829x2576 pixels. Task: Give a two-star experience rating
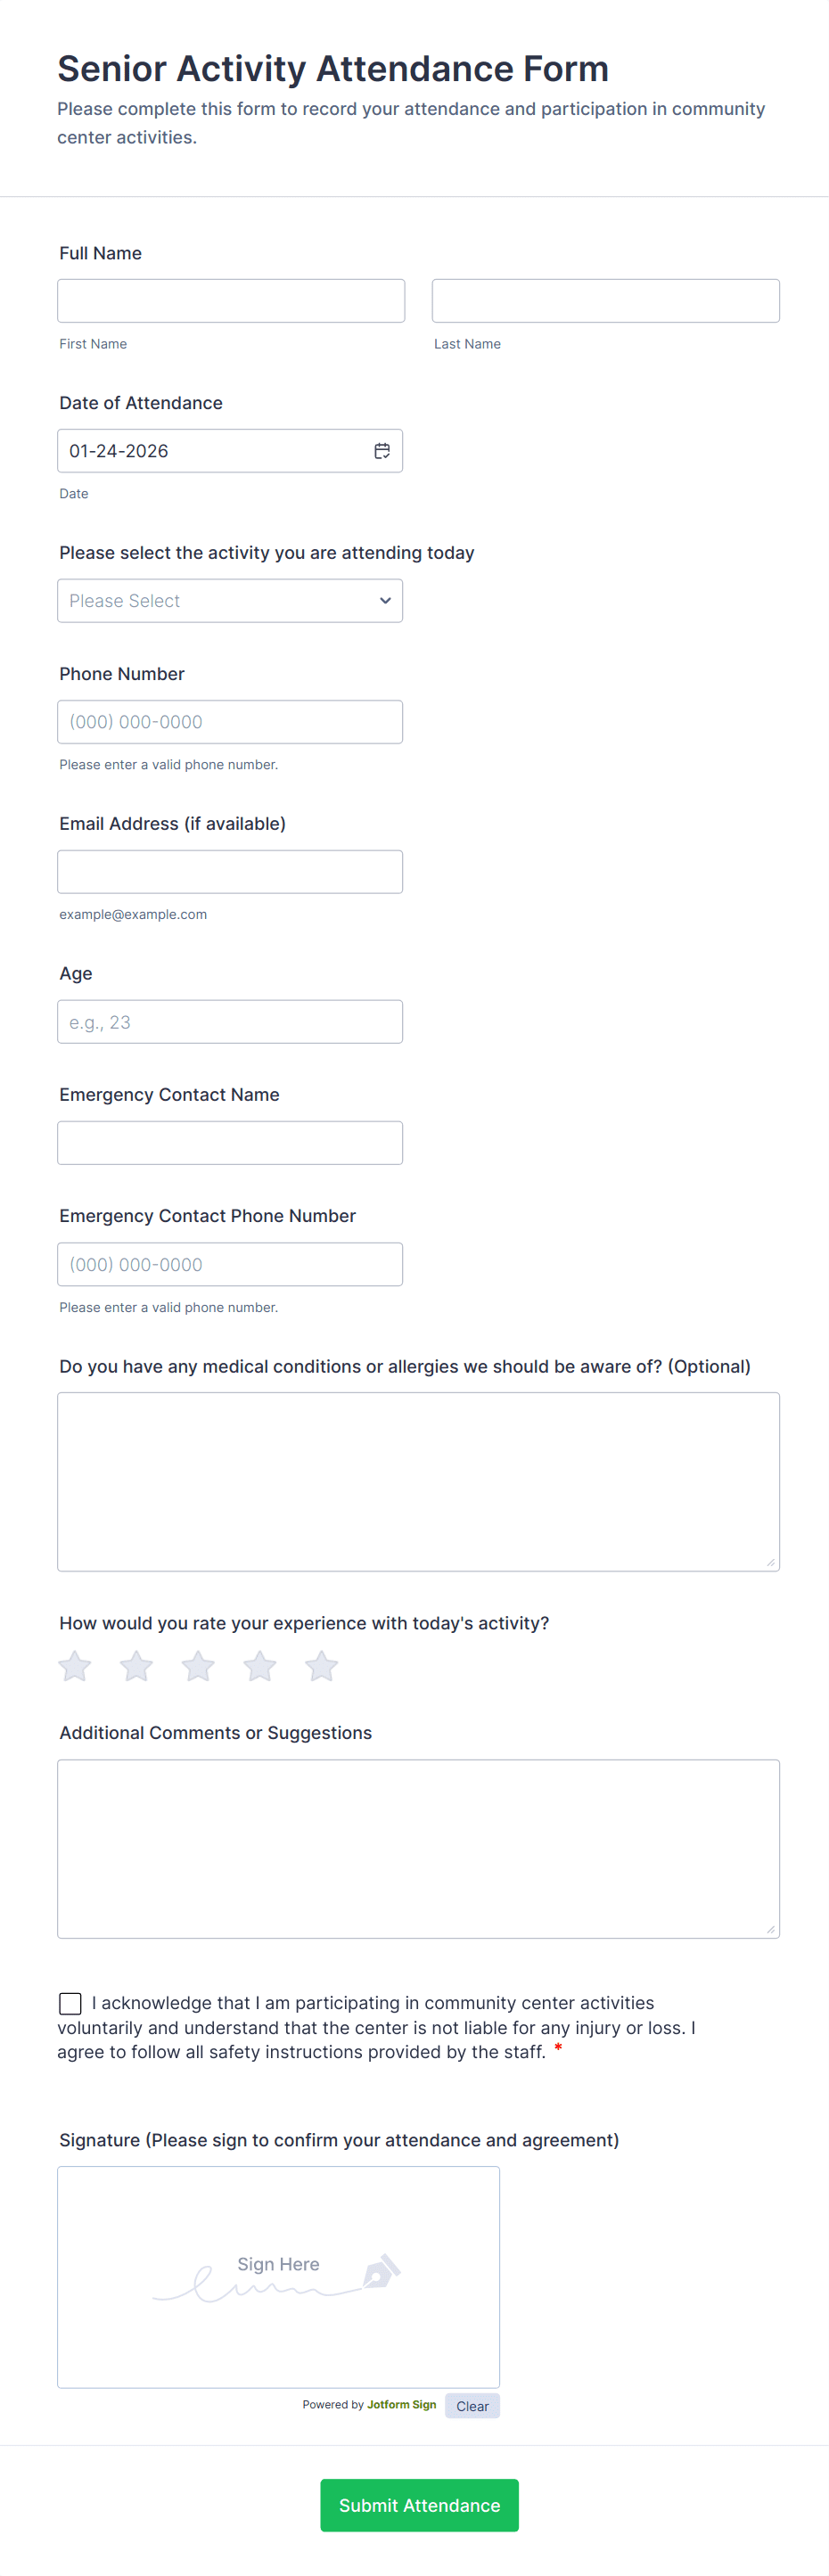click(136, 1666)
